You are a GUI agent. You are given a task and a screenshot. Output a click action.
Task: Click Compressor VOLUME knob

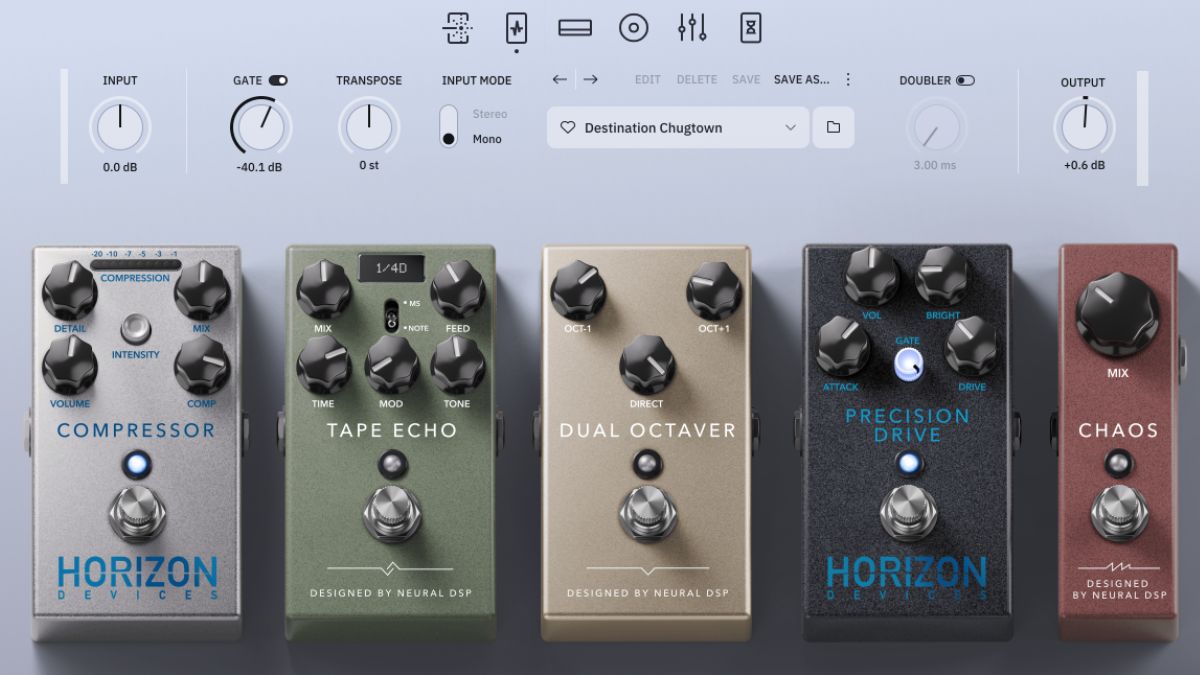(x=70, y=365)
